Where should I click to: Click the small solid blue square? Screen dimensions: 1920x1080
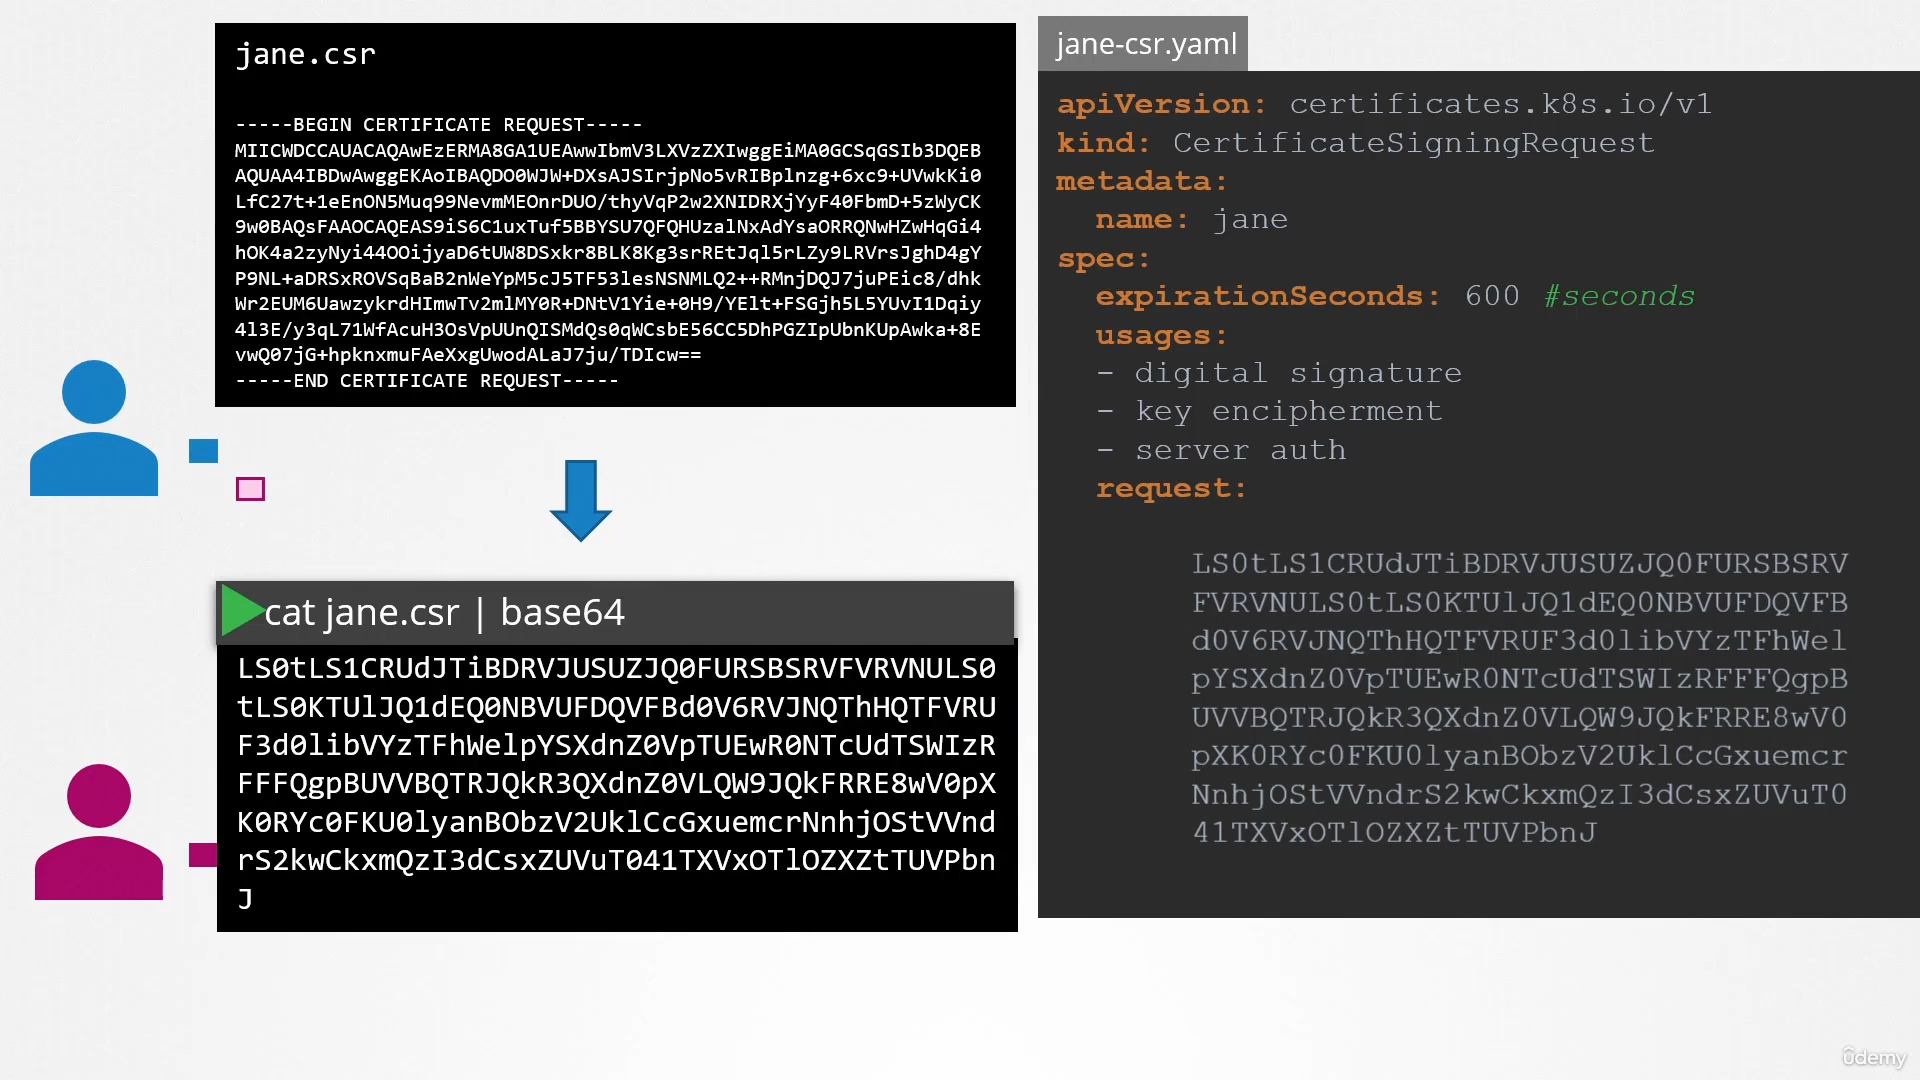point(203,451)
